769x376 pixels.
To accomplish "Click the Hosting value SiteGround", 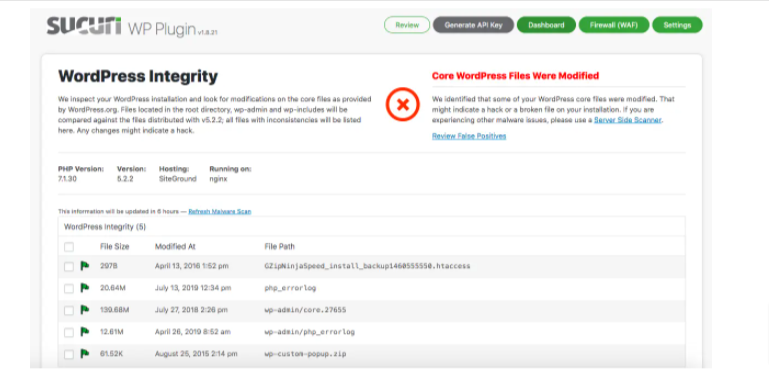I will click(x=178, y=179).
